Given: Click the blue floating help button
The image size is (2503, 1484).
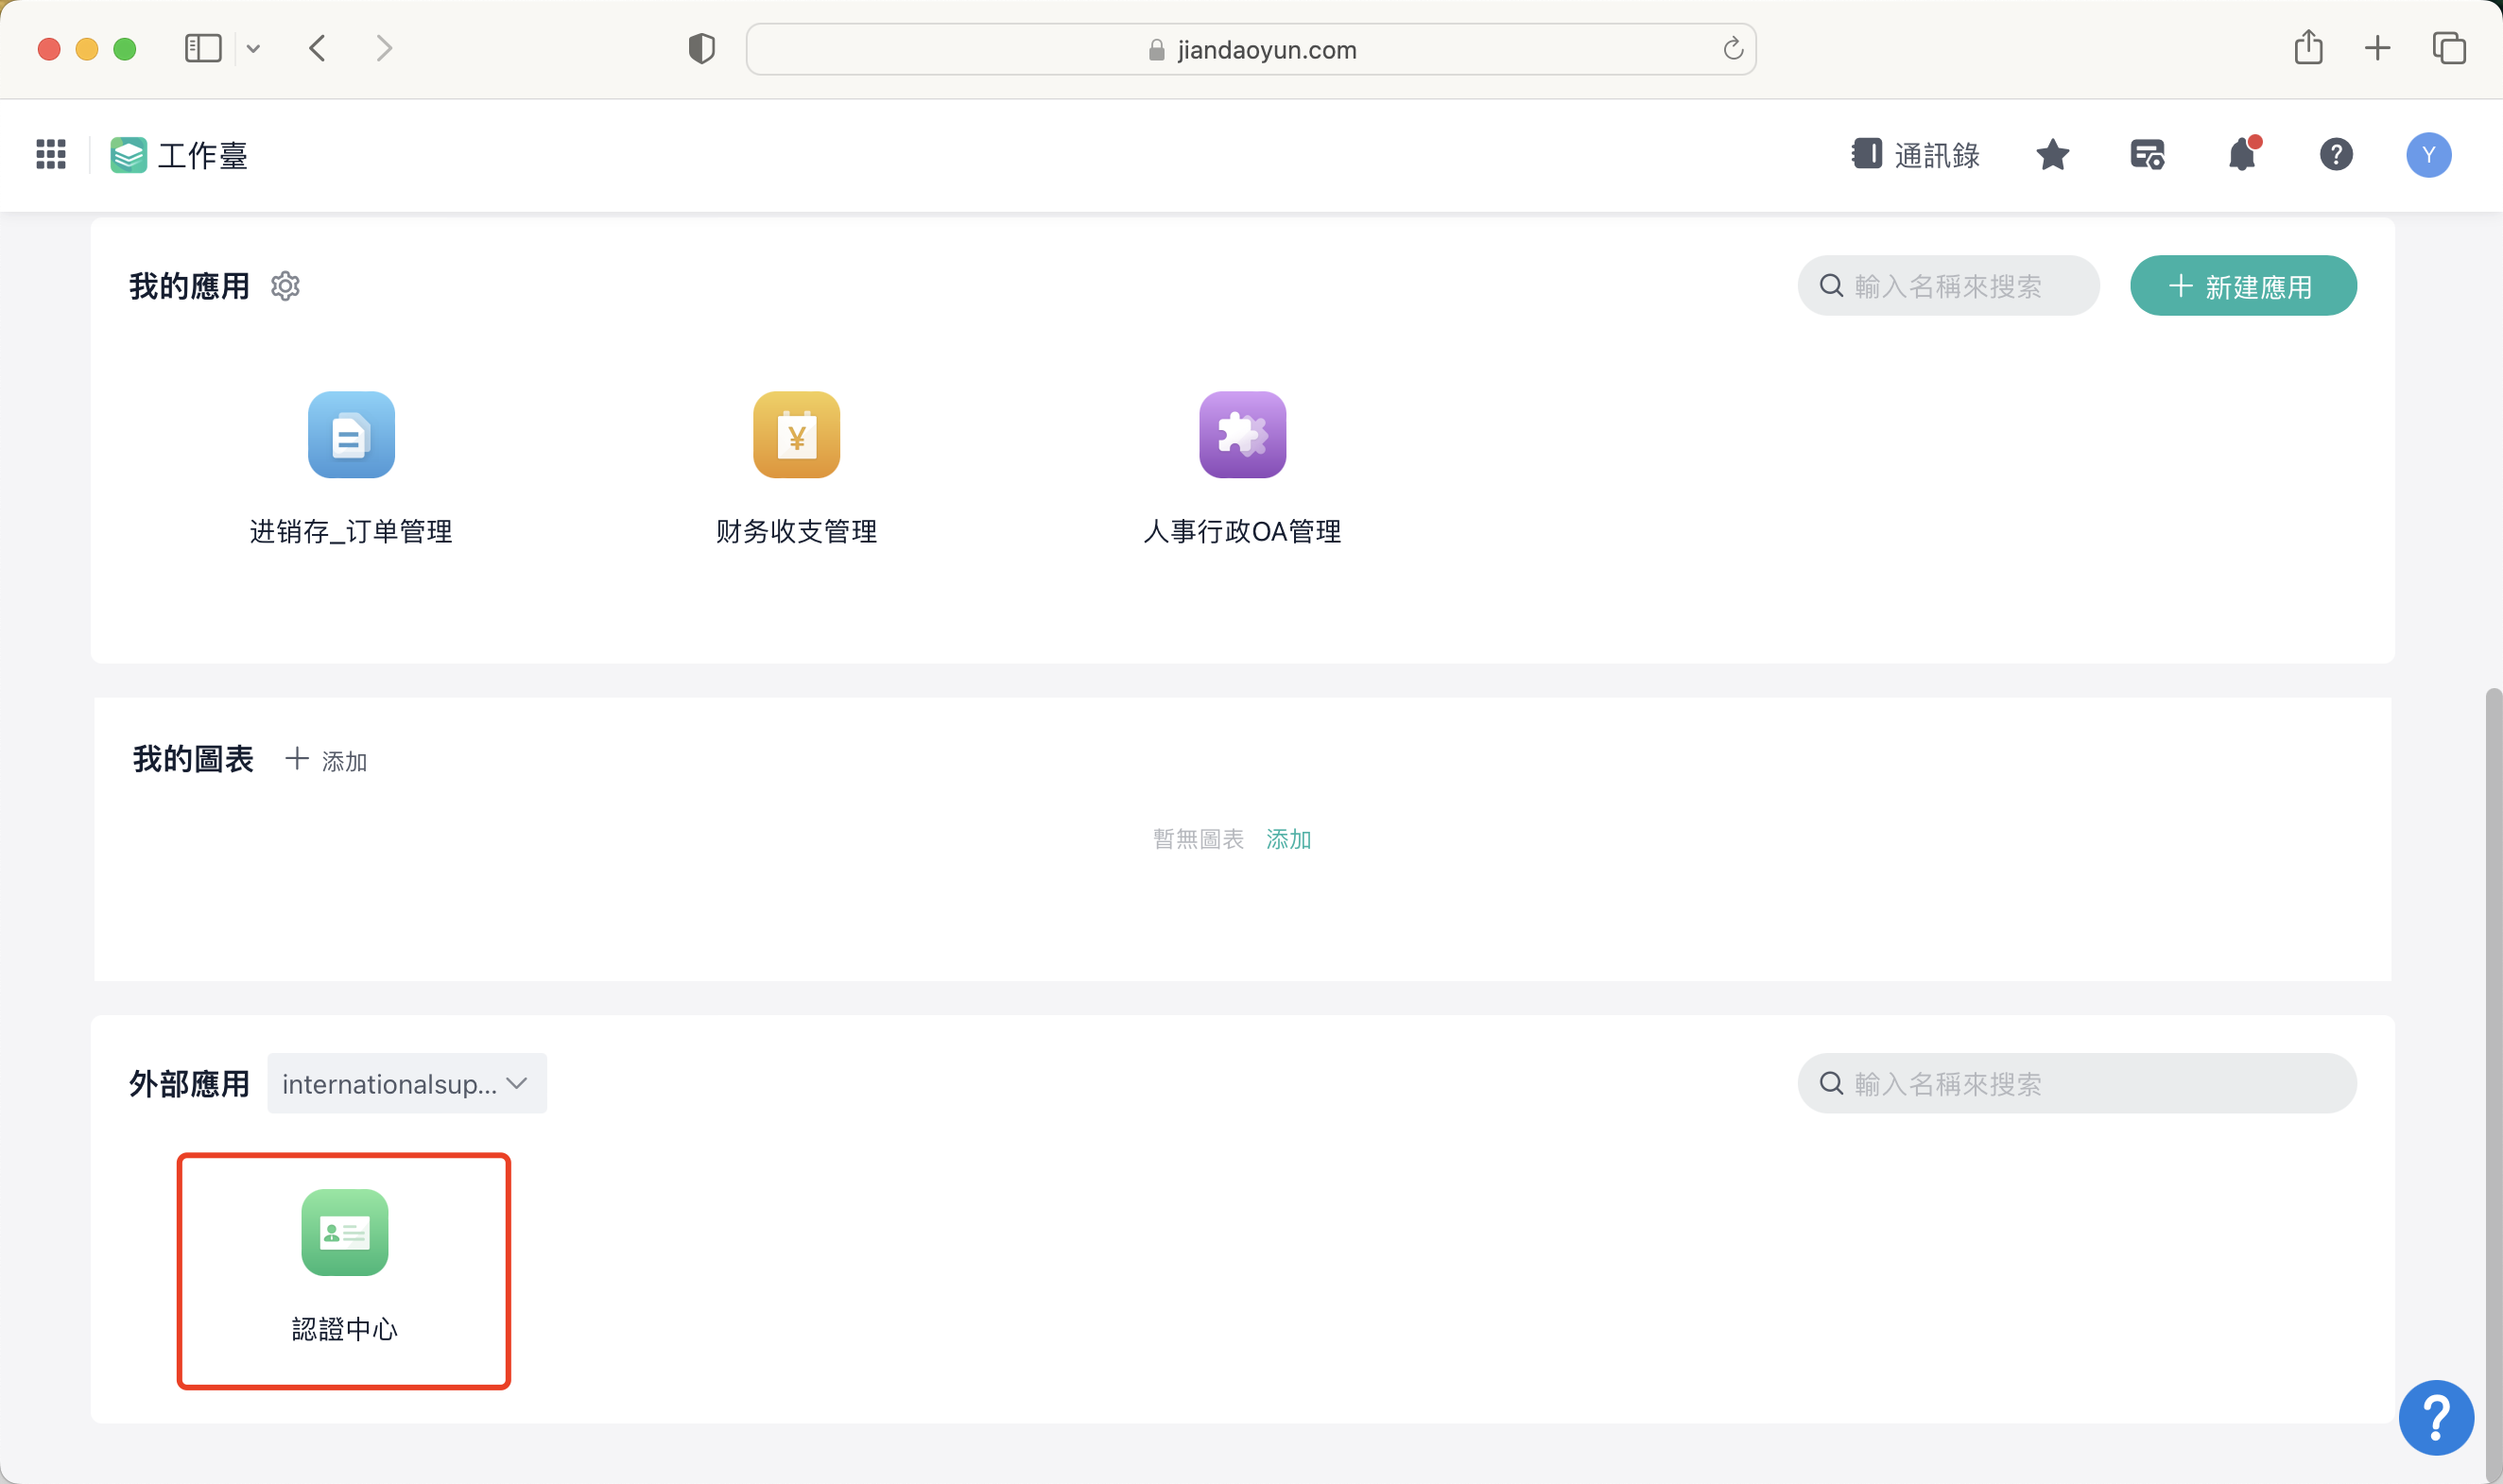Looking at the screenshot, I should click(2435, 1417).
